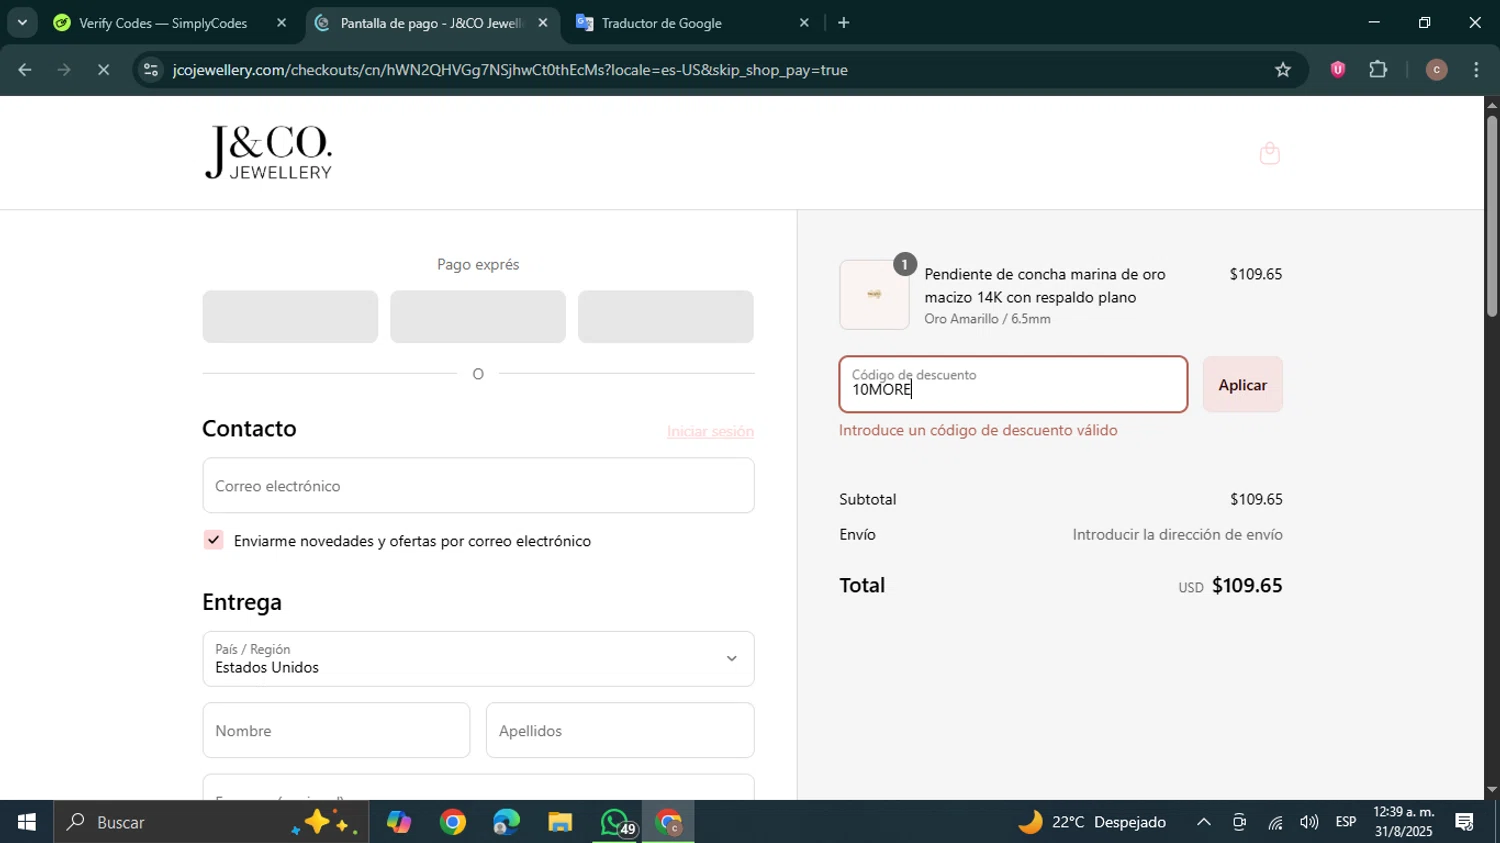Open the active Chrome profile taskbar icon
The image size is (1500, 843).
pyautogui.click(x=668, y=822)
